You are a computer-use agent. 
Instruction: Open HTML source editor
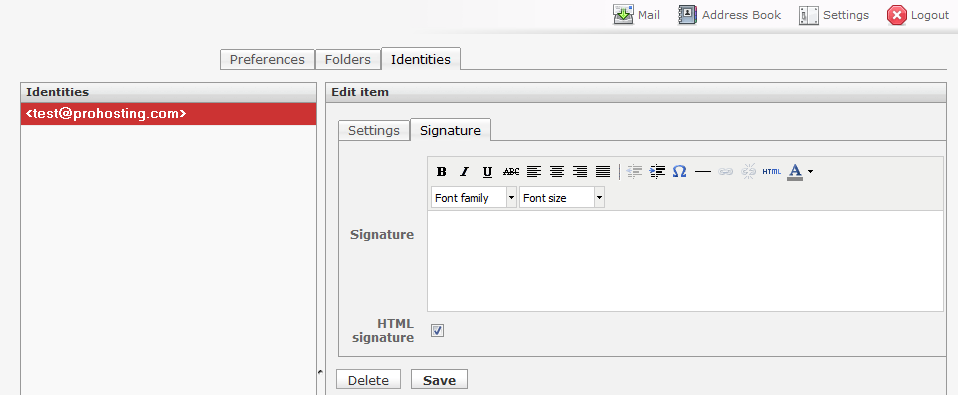pos(772,172)
